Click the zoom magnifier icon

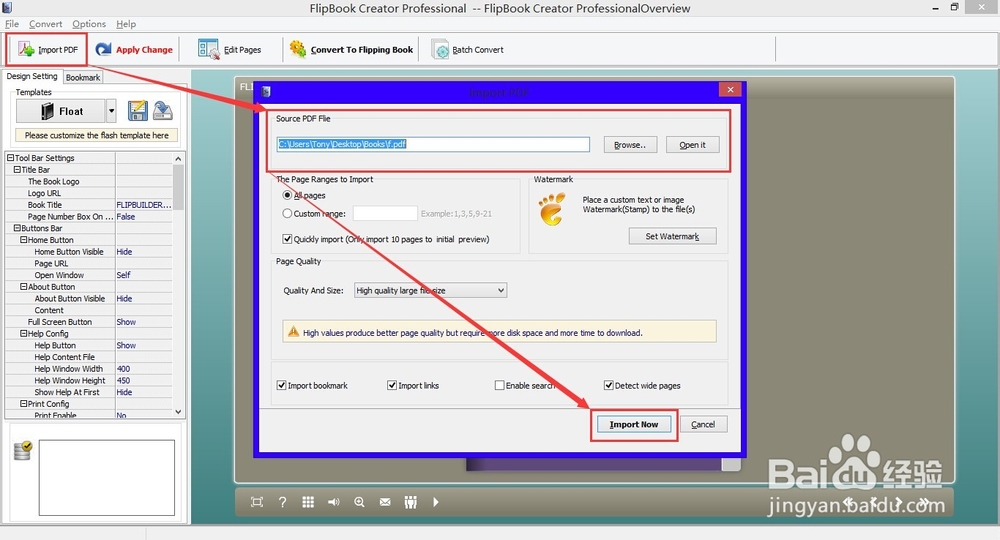(360, 502)
